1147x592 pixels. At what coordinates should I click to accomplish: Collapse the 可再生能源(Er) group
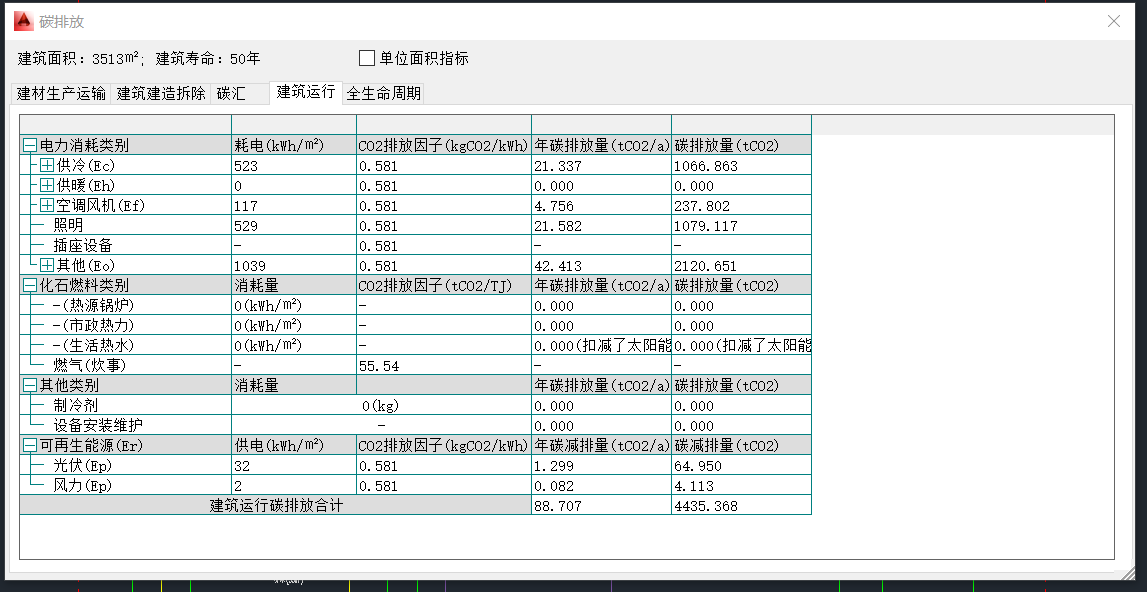coord(30,446)
